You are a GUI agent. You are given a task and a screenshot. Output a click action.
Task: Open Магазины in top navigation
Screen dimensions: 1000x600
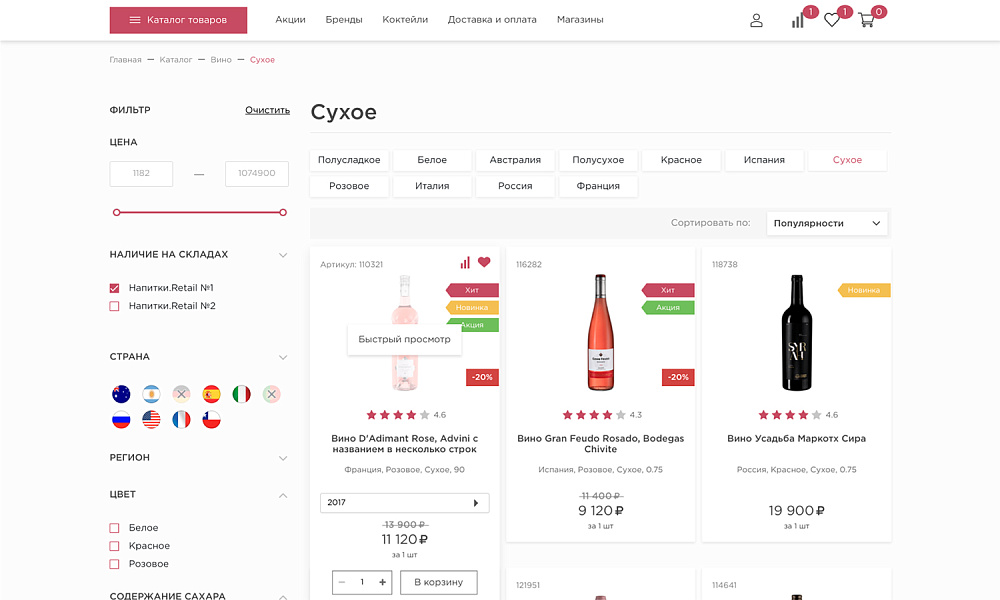[580, 20]
